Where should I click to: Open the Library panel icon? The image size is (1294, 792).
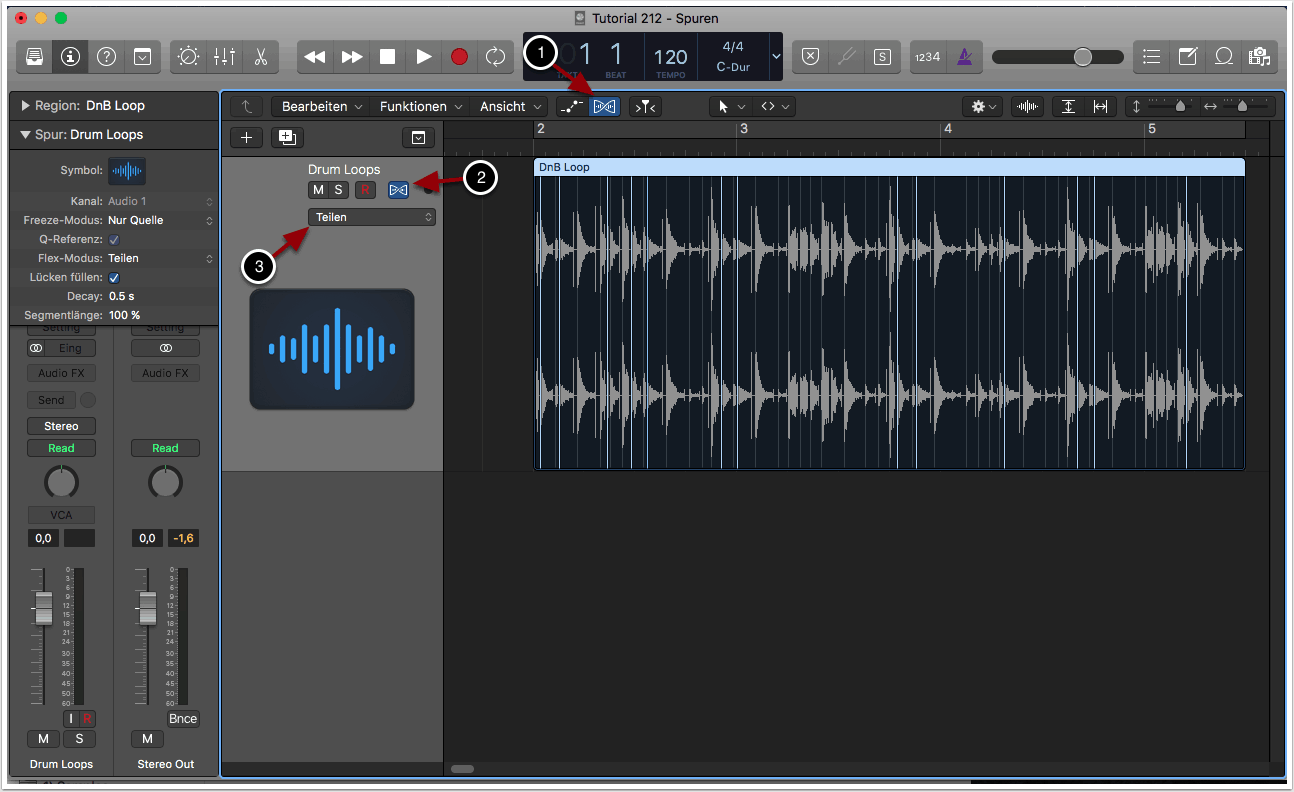[x=35, y=57]
